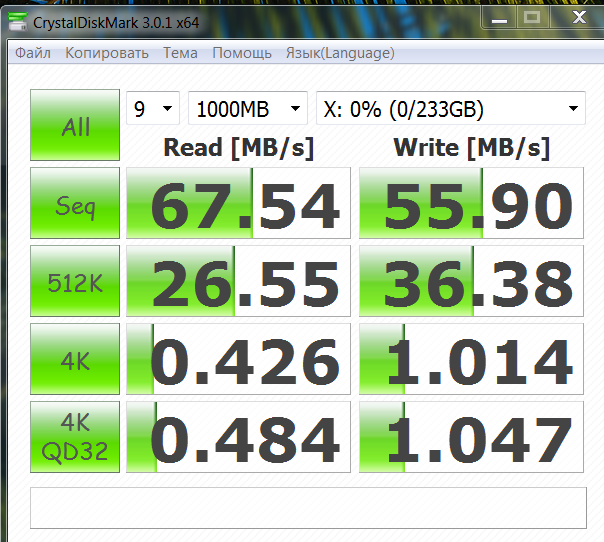
Task: Start the 4K QD32 test
Action: click(75, 437)
